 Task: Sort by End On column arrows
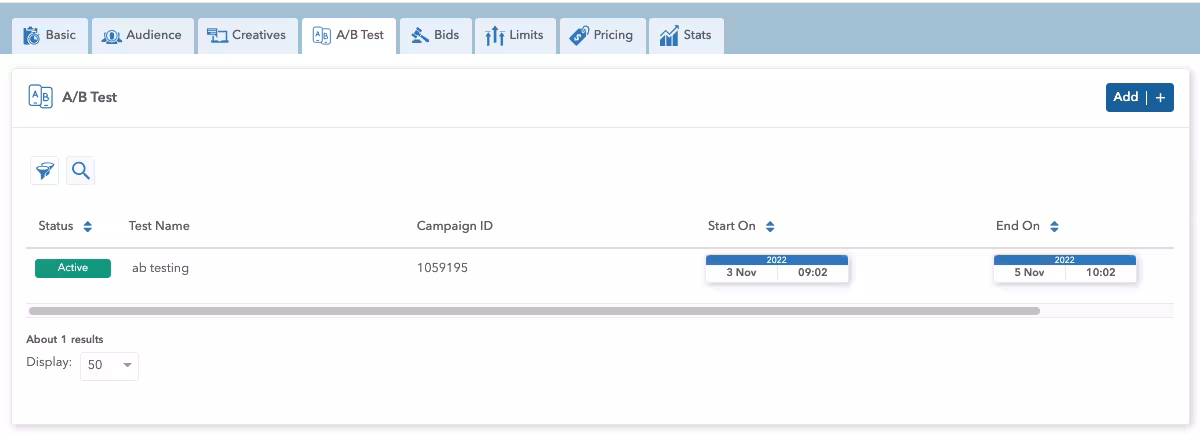tap(1054, 227)
